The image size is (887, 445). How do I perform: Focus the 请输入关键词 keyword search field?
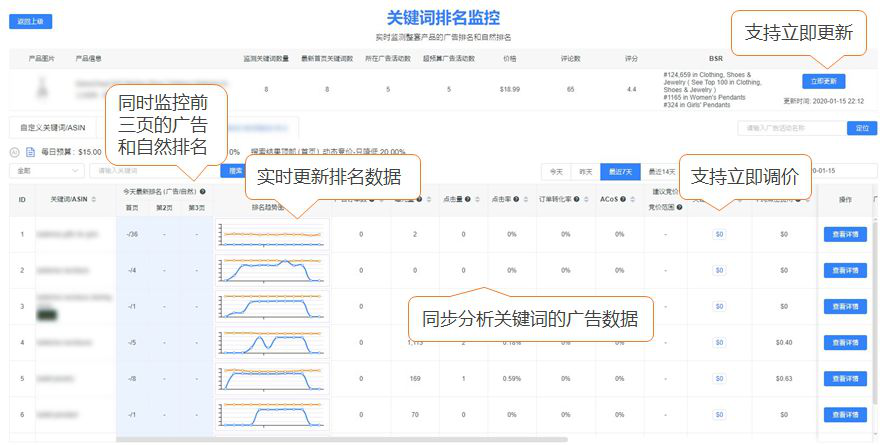click(x=154, y=170)
